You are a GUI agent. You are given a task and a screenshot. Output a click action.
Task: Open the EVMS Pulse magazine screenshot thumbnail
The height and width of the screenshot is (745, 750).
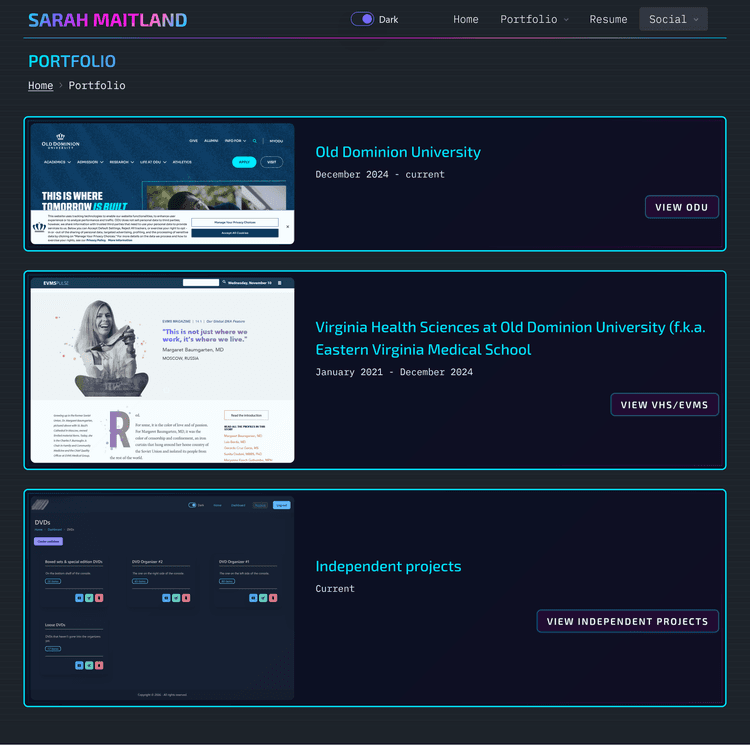click(162, 370)
